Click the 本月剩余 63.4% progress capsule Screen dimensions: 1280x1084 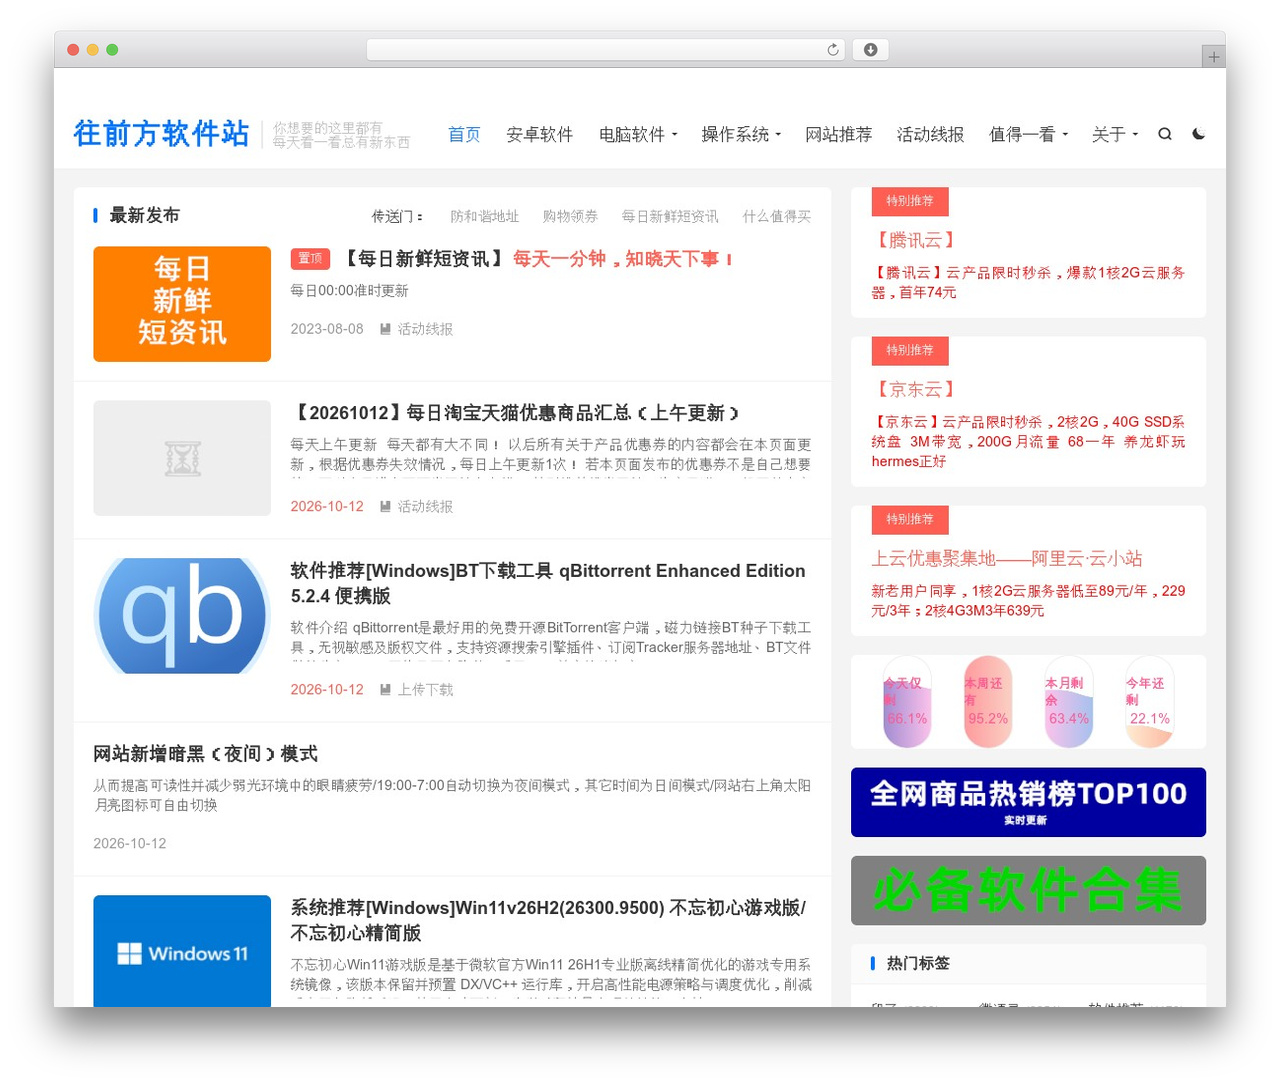(x=1069, y=702)
